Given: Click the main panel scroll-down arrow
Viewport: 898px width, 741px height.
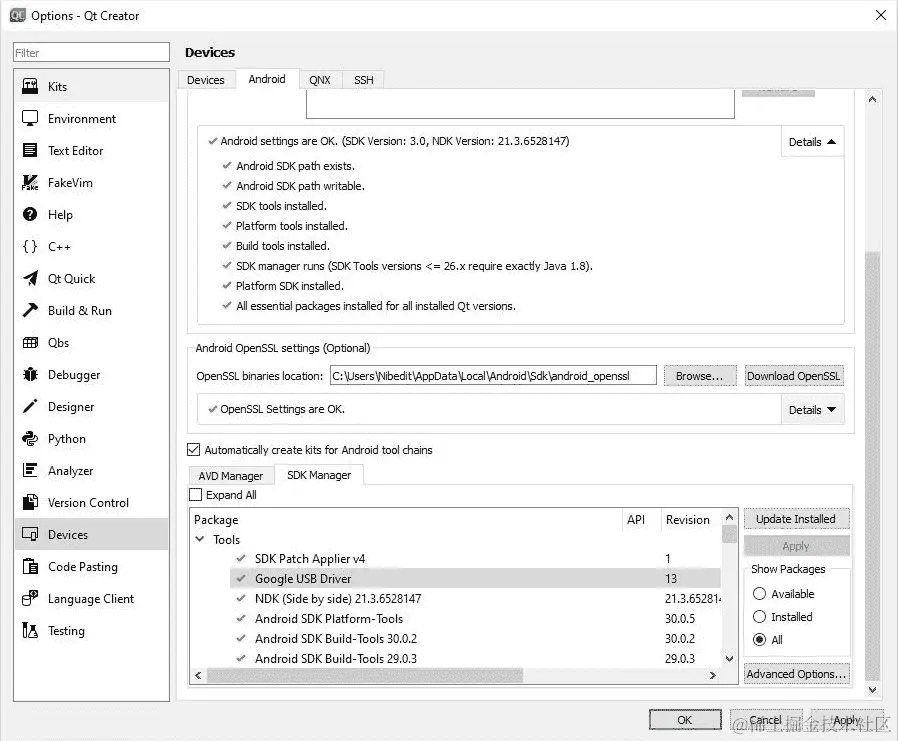Looking at the screenshot, I should (872, 690).
